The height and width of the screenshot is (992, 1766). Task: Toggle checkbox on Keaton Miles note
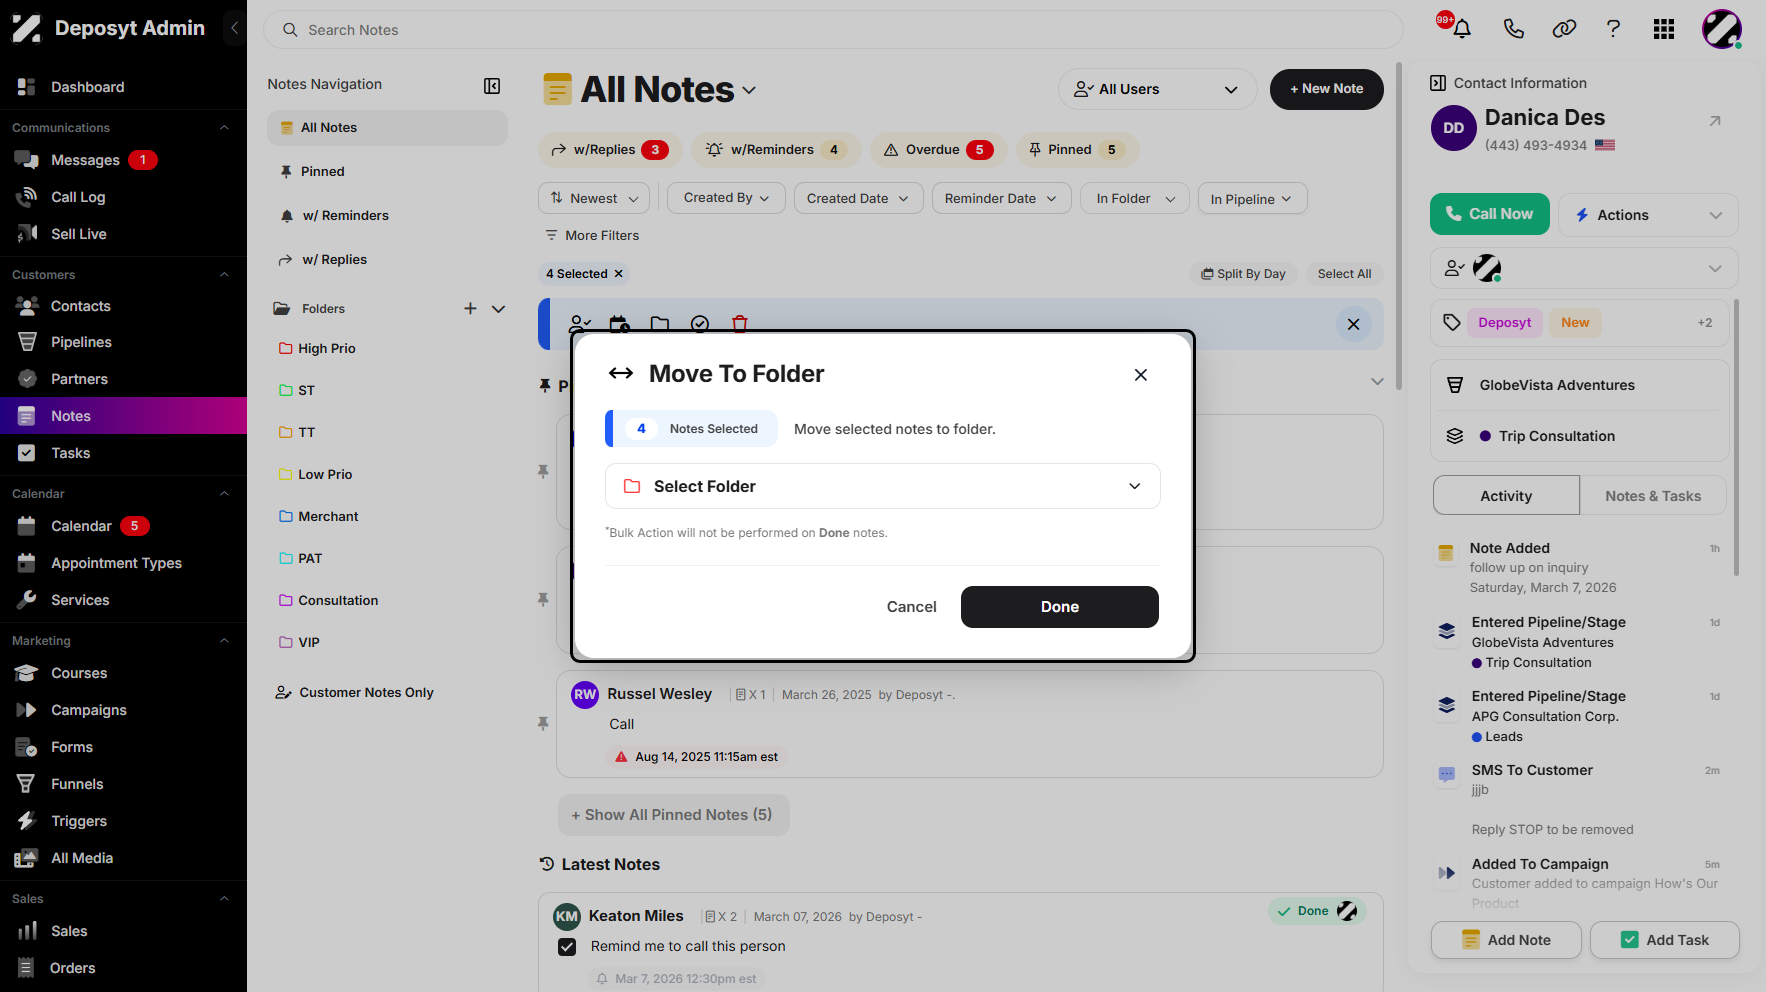pos(567,947)
